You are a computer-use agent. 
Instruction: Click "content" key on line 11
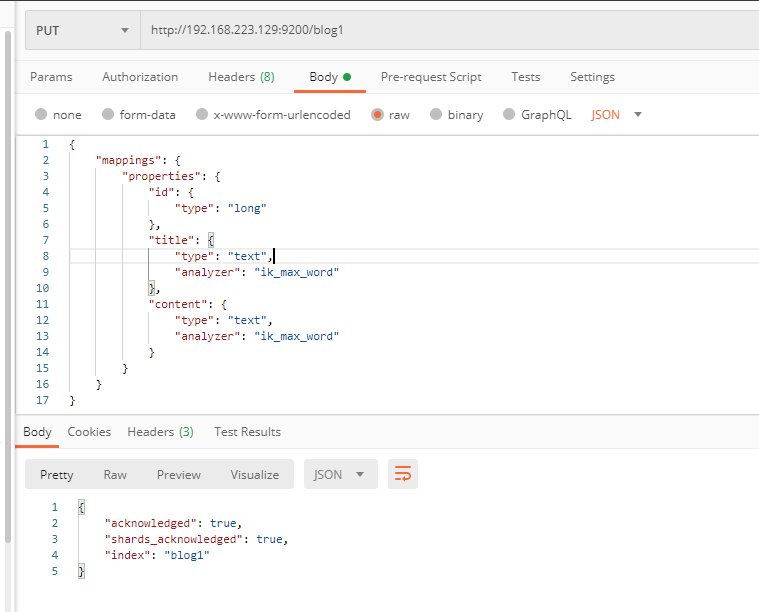[x=178, y=304]
